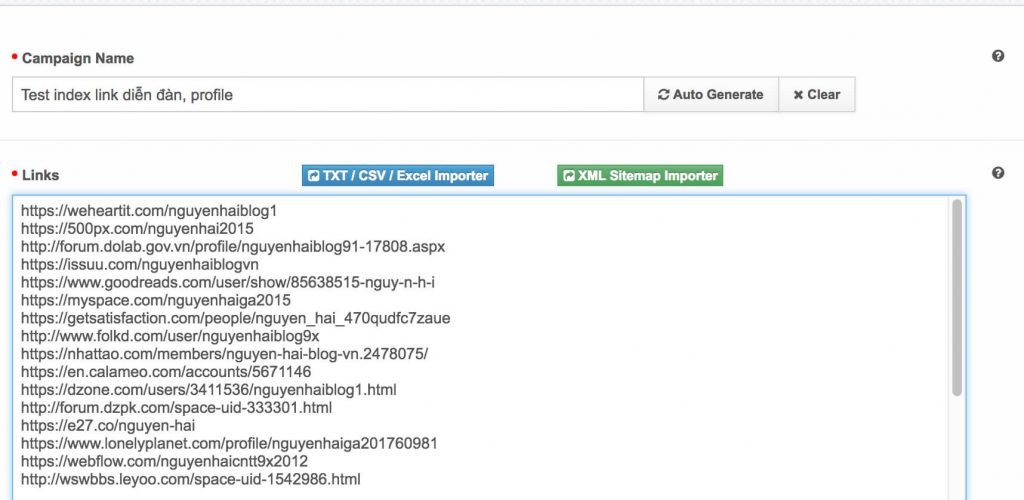Click the e27.co/nguyen-hai line
The width and height of the screenshot is (1024, 500).
click(108, 426)
